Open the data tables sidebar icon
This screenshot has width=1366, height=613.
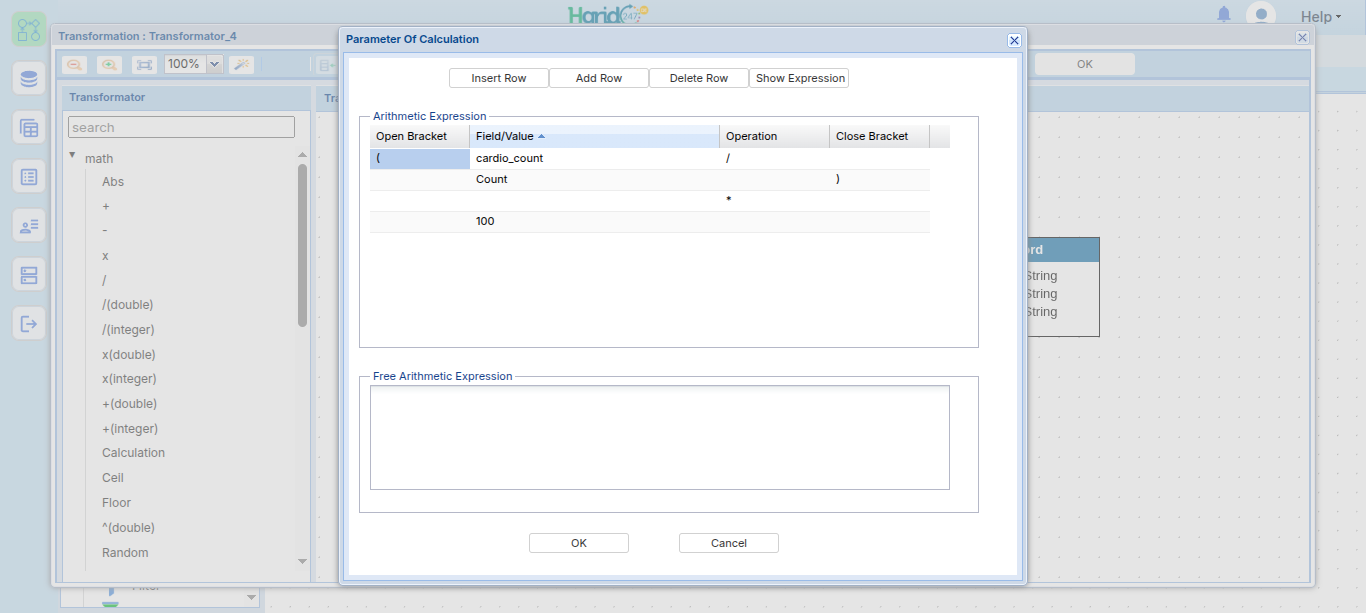point(29,128)
